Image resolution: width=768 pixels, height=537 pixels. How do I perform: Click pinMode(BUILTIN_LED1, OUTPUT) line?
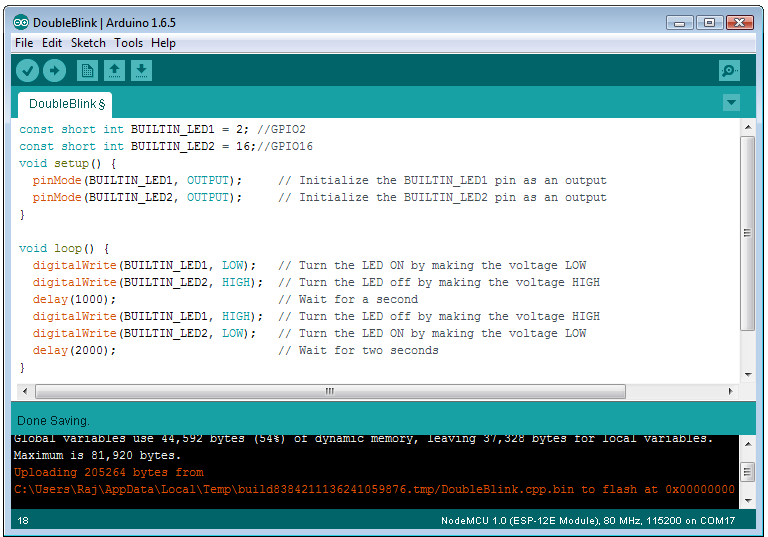pyautogui.click(x=137, y=180)
